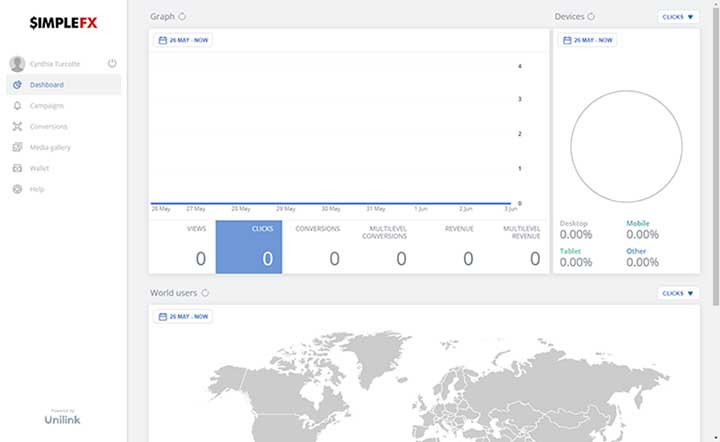
Task: Click the Conversions sidebar icon
Action: pos(17,127)
